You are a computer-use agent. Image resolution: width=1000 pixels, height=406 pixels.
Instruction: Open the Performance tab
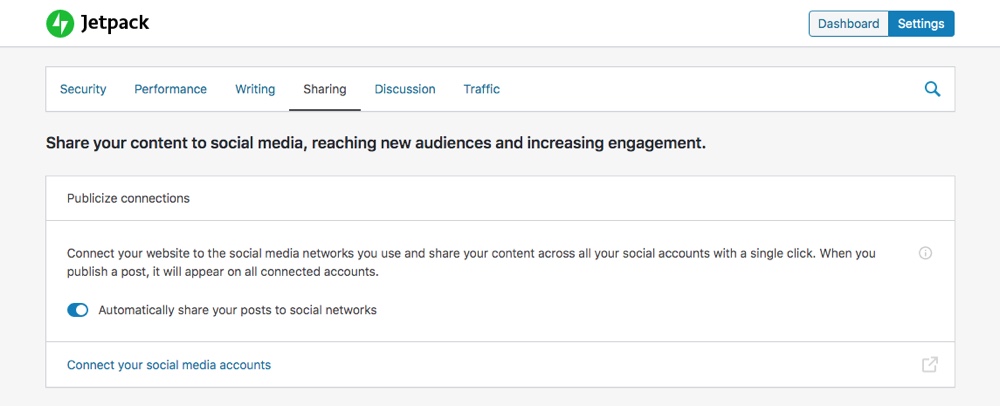coord(170,89)
